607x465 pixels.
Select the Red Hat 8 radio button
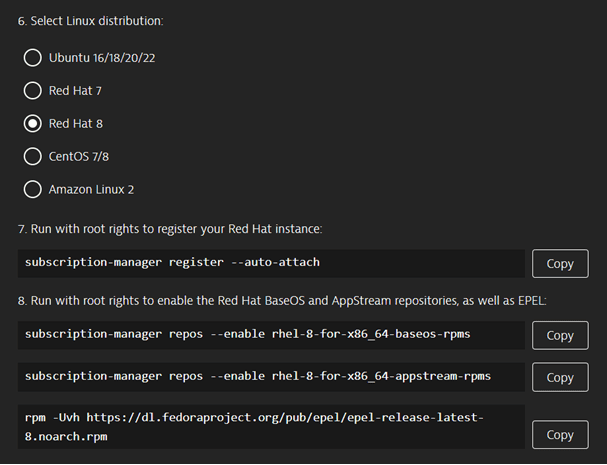(x=33, y=124)
